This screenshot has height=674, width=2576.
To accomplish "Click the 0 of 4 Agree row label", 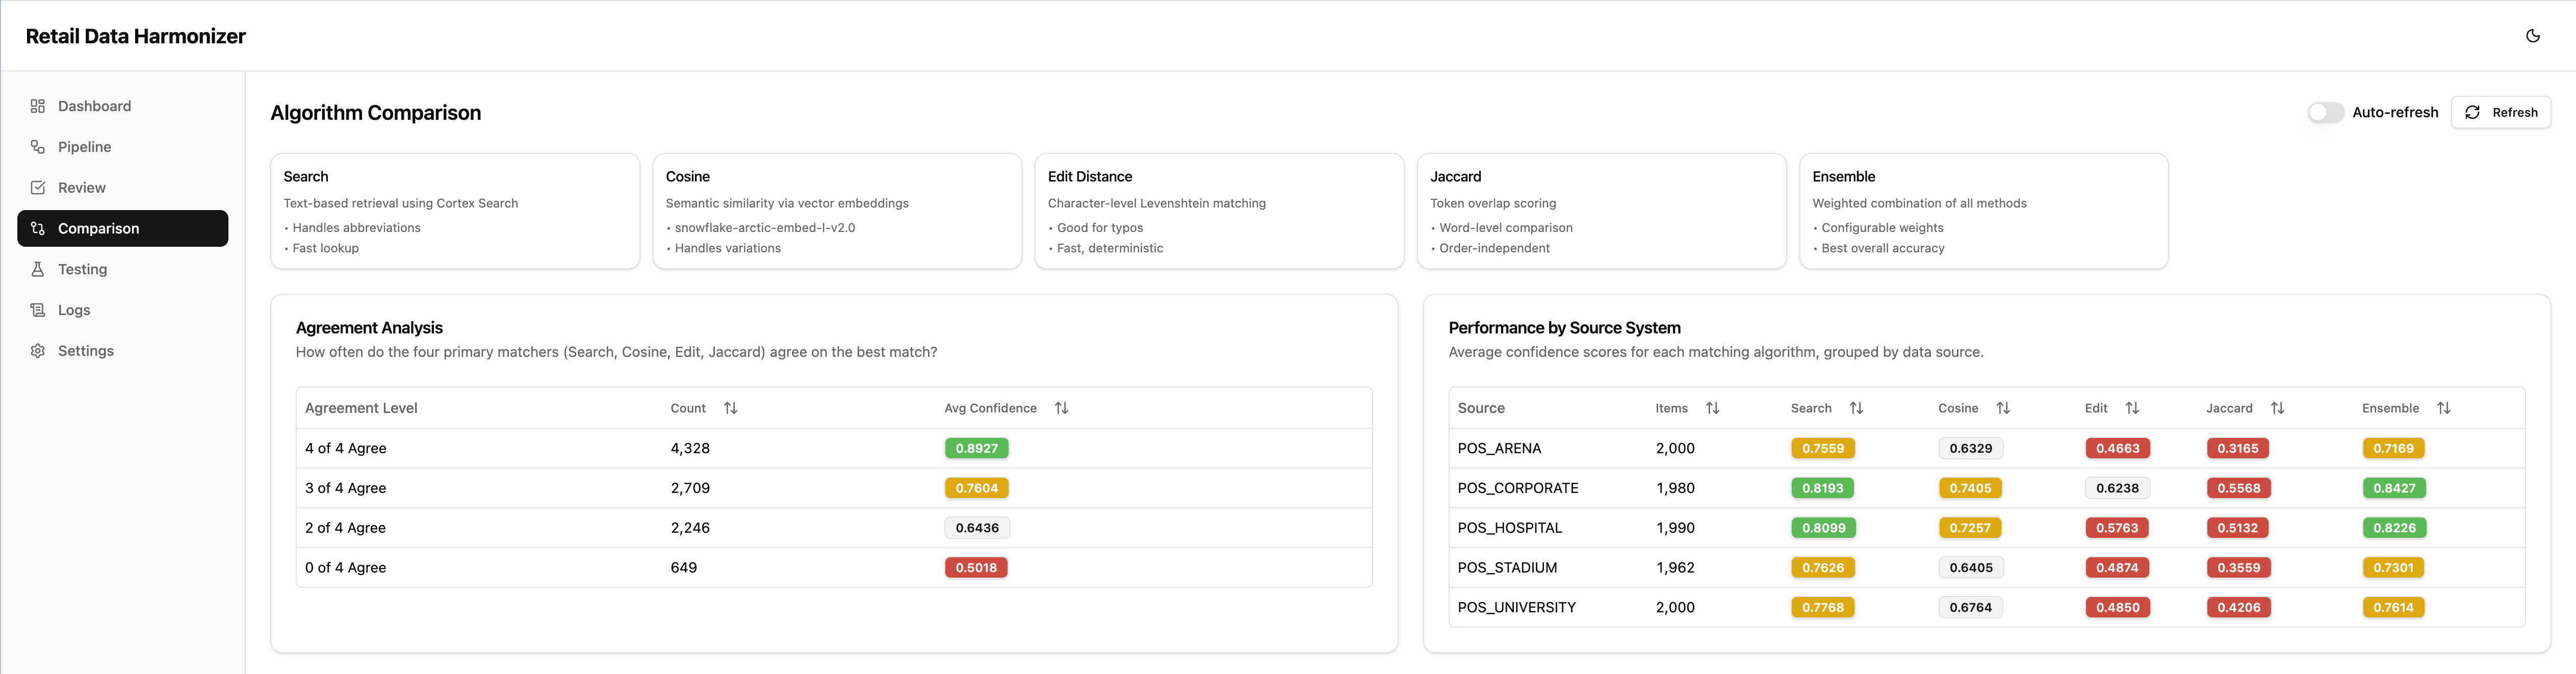I will pos(346,567).
